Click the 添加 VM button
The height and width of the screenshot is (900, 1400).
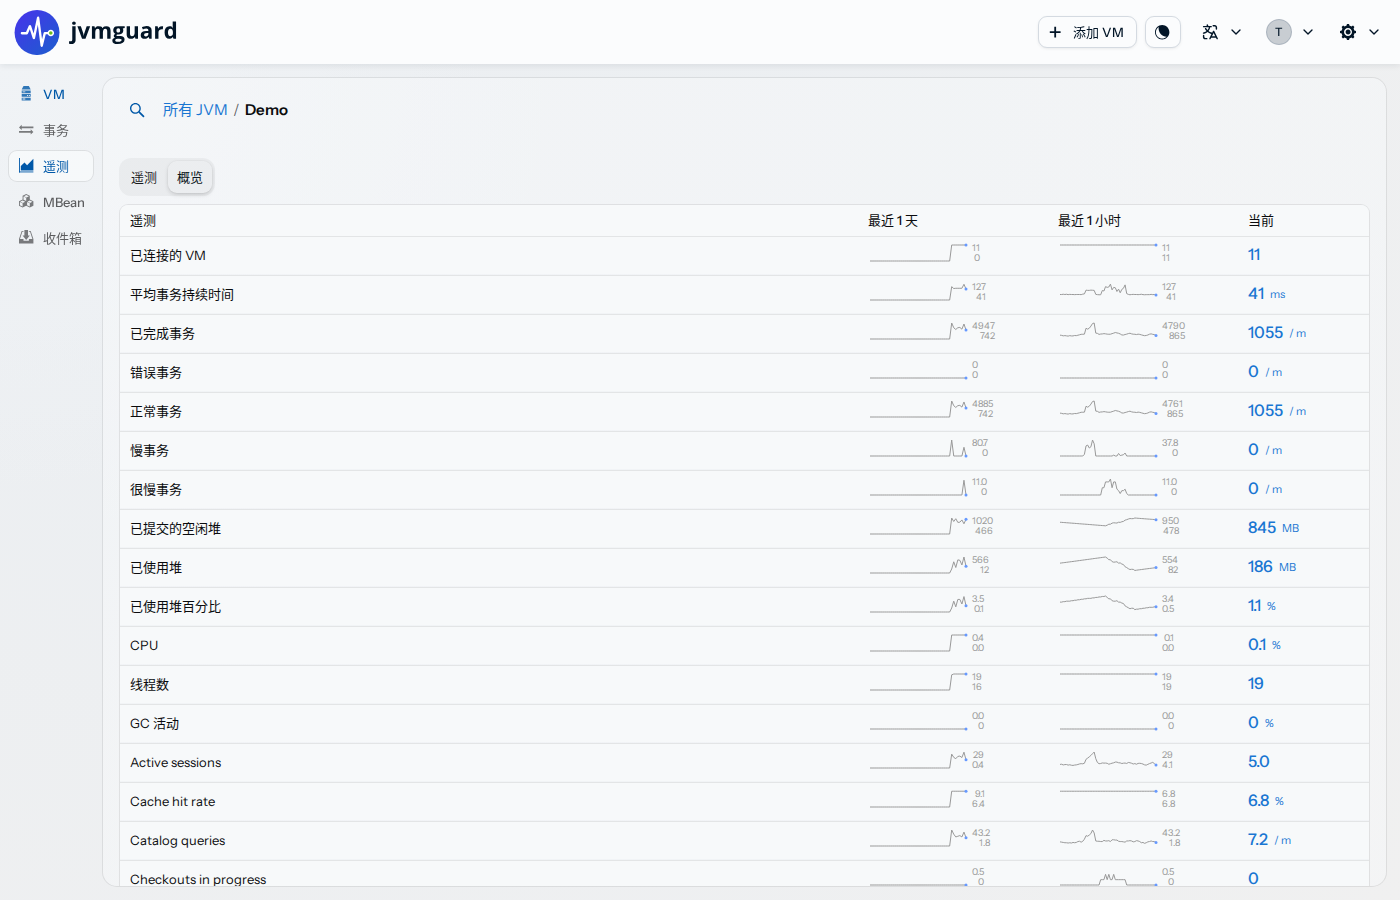(x=1087, y=32)
